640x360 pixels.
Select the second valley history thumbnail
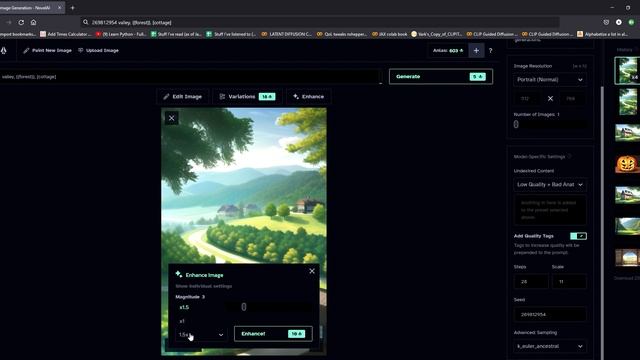point(628,102)
